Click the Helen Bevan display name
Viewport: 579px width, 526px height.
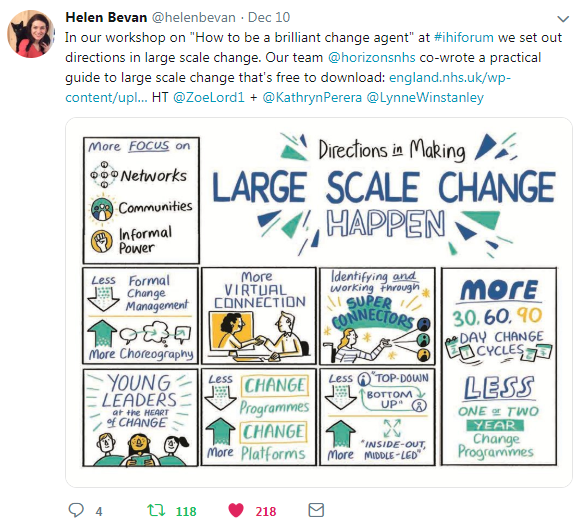pyautogui.click(x=106, y=17)
